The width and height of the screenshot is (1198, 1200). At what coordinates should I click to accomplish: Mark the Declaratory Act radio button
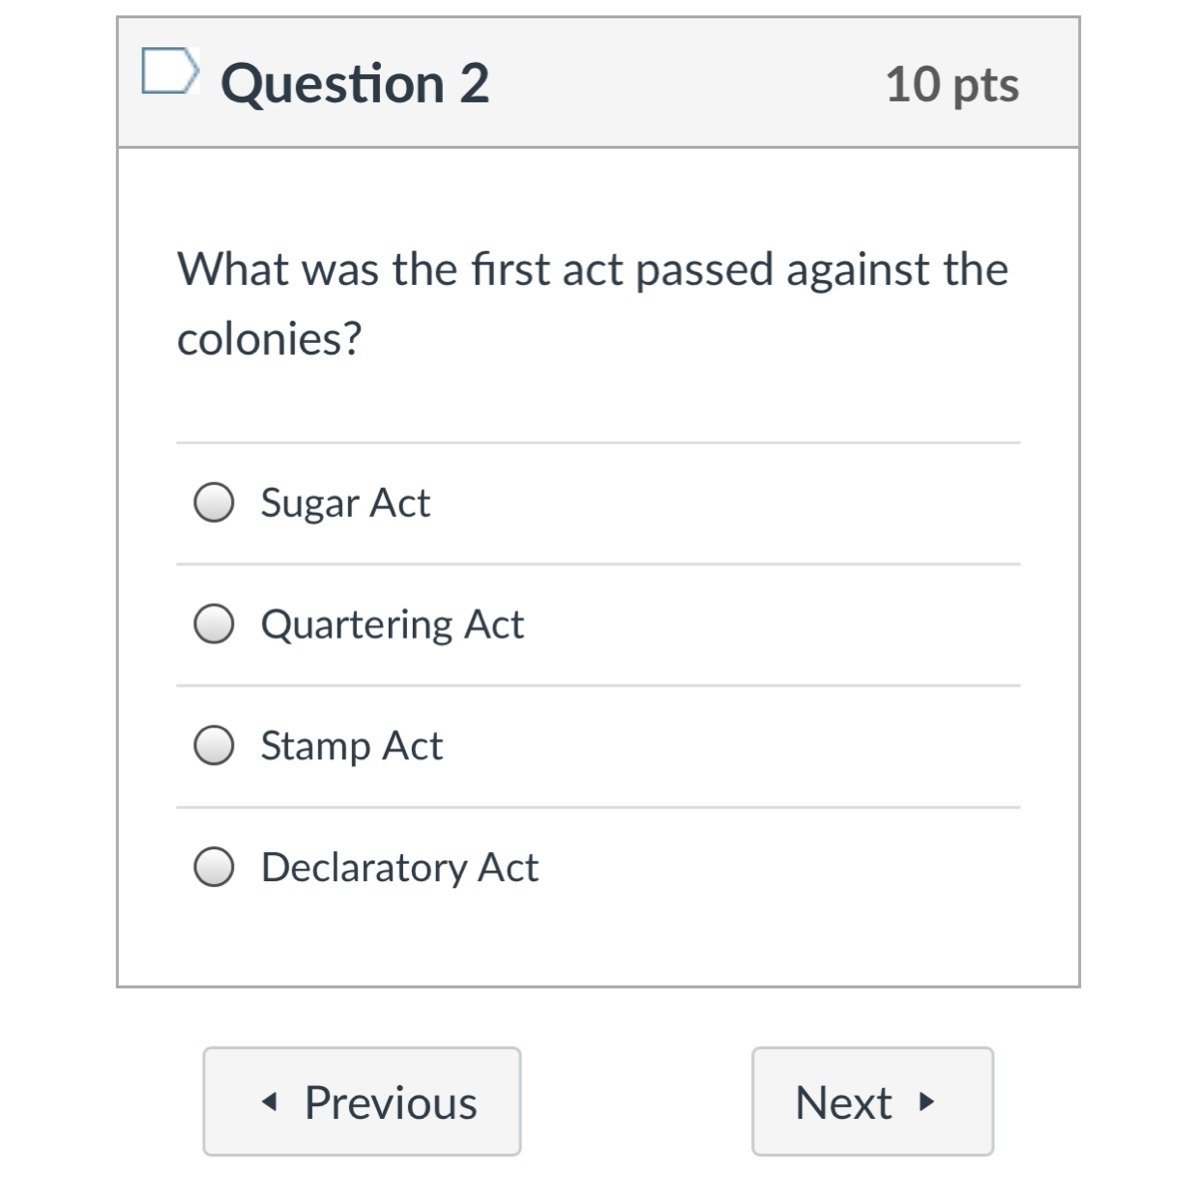tap(214, 868)
